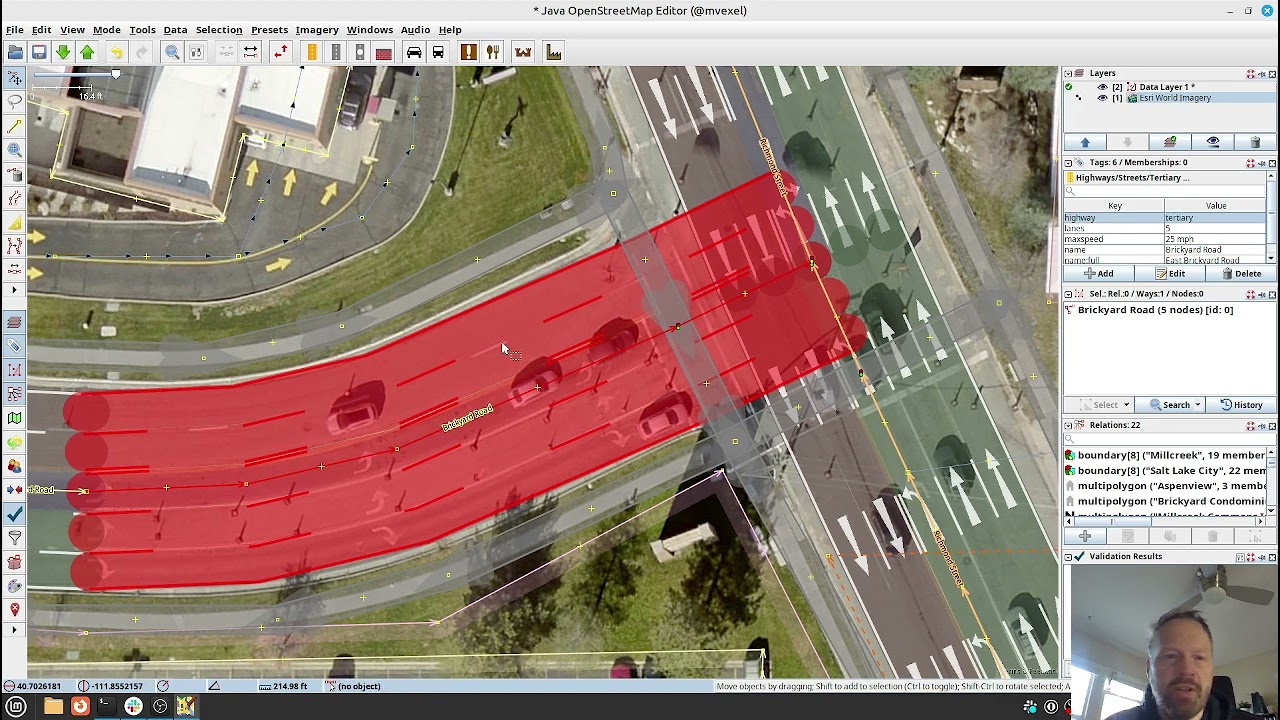
Task: Open the factory man-made preset icon
Action: (553, 52)
